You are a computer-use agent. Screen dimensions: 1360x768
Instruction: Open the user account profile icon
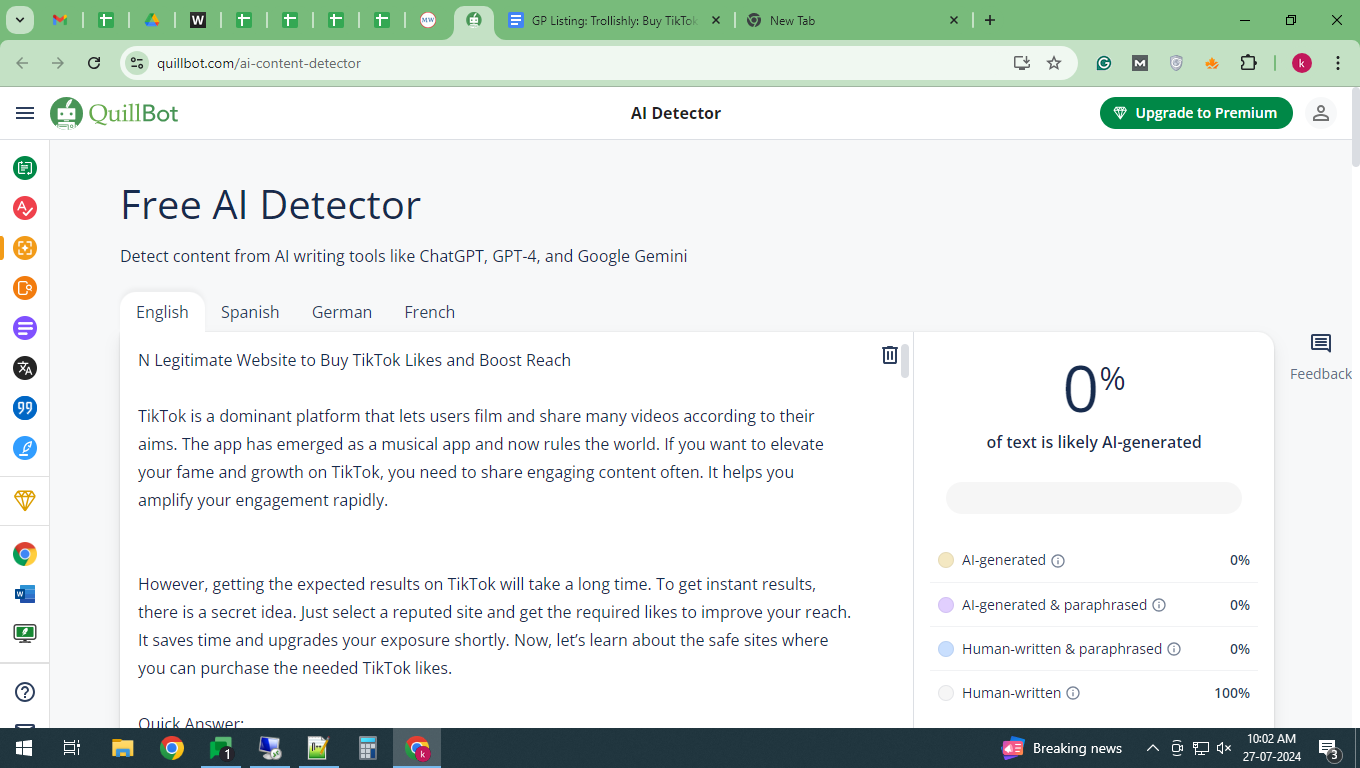pyautogui.click(x=1321, y=113)
